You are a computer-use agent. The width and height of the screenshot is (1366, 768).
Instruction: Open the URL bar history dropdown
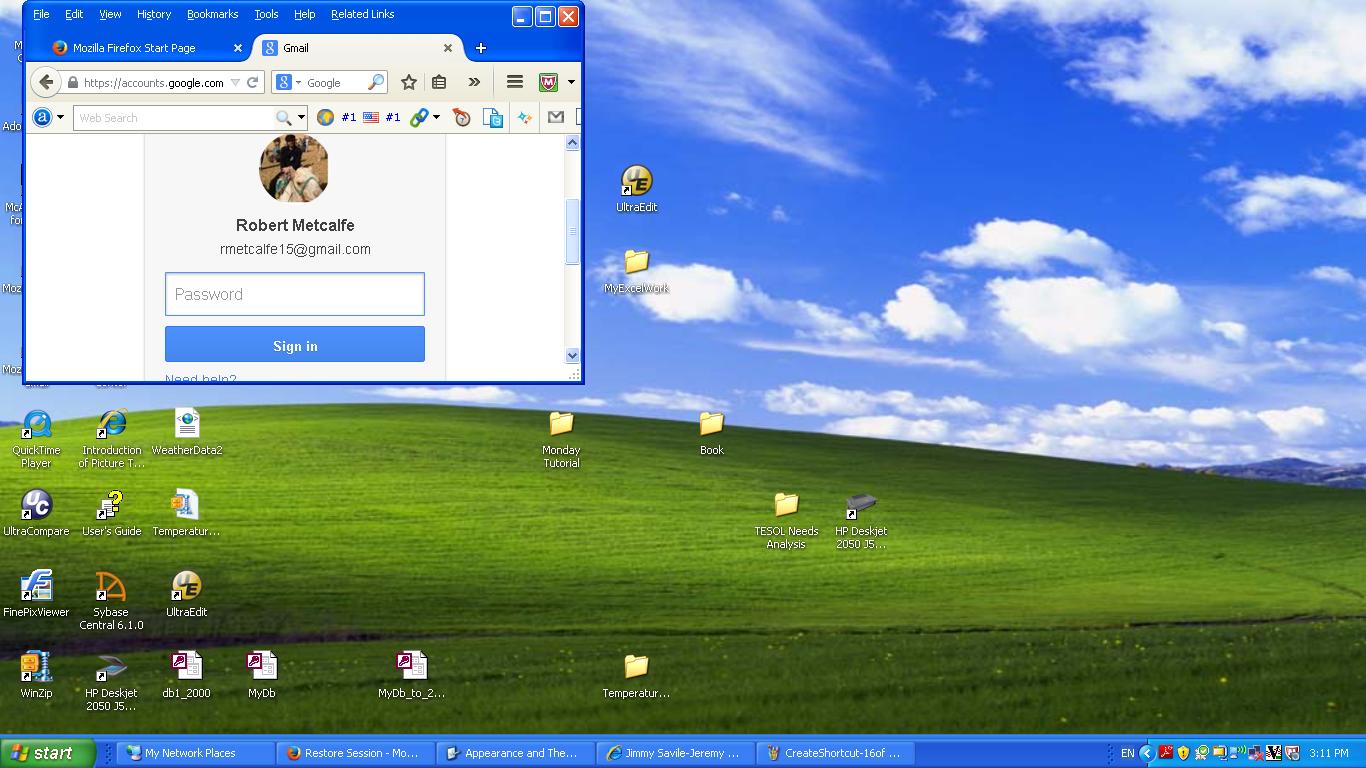235,83
